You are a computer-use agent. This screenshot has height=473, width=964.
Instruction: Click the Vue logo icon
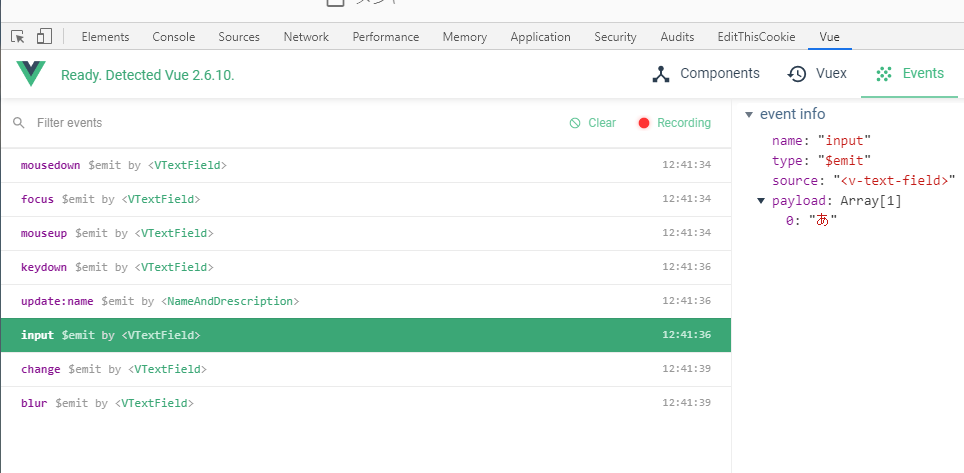point(31,74)
